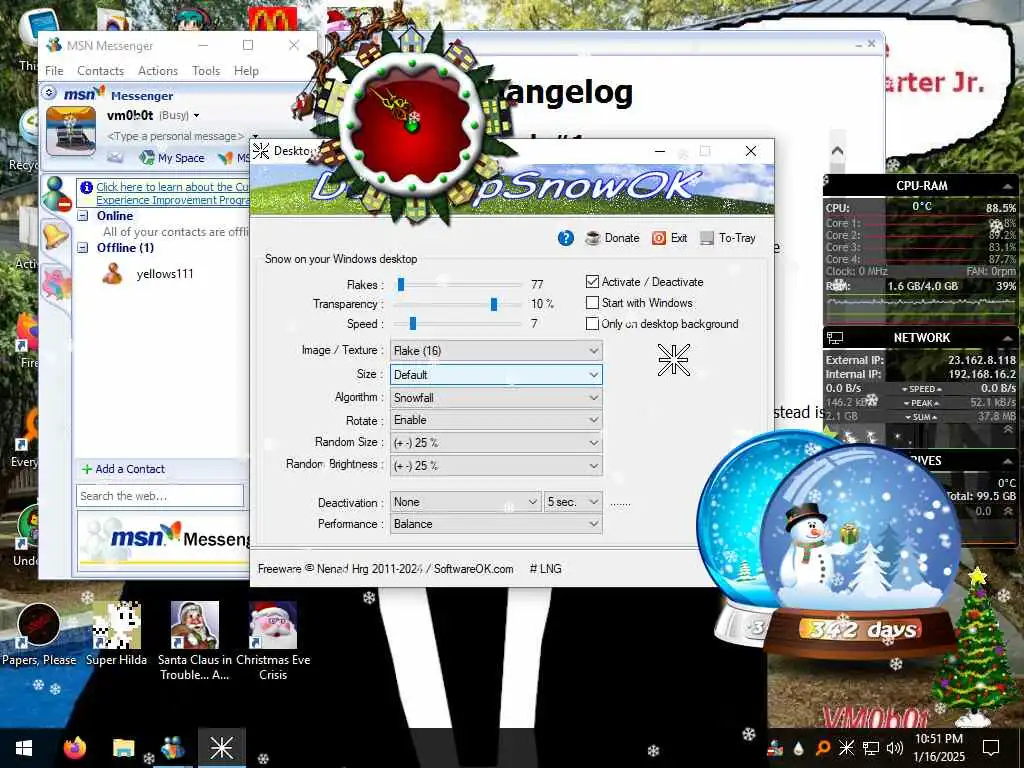Image resolution: width=1024 pixels, height=768 pixels.
Task: Click the personal message field in MSN
Action: (x=175, y=136)
